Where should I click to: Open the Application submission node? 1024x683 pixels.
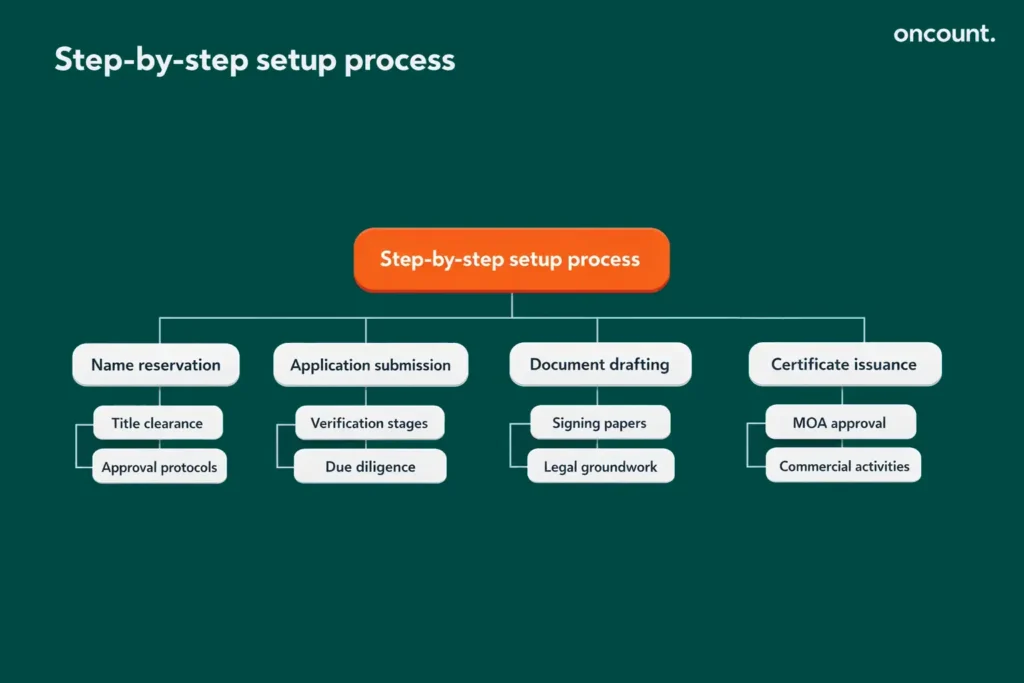point(370,364)
